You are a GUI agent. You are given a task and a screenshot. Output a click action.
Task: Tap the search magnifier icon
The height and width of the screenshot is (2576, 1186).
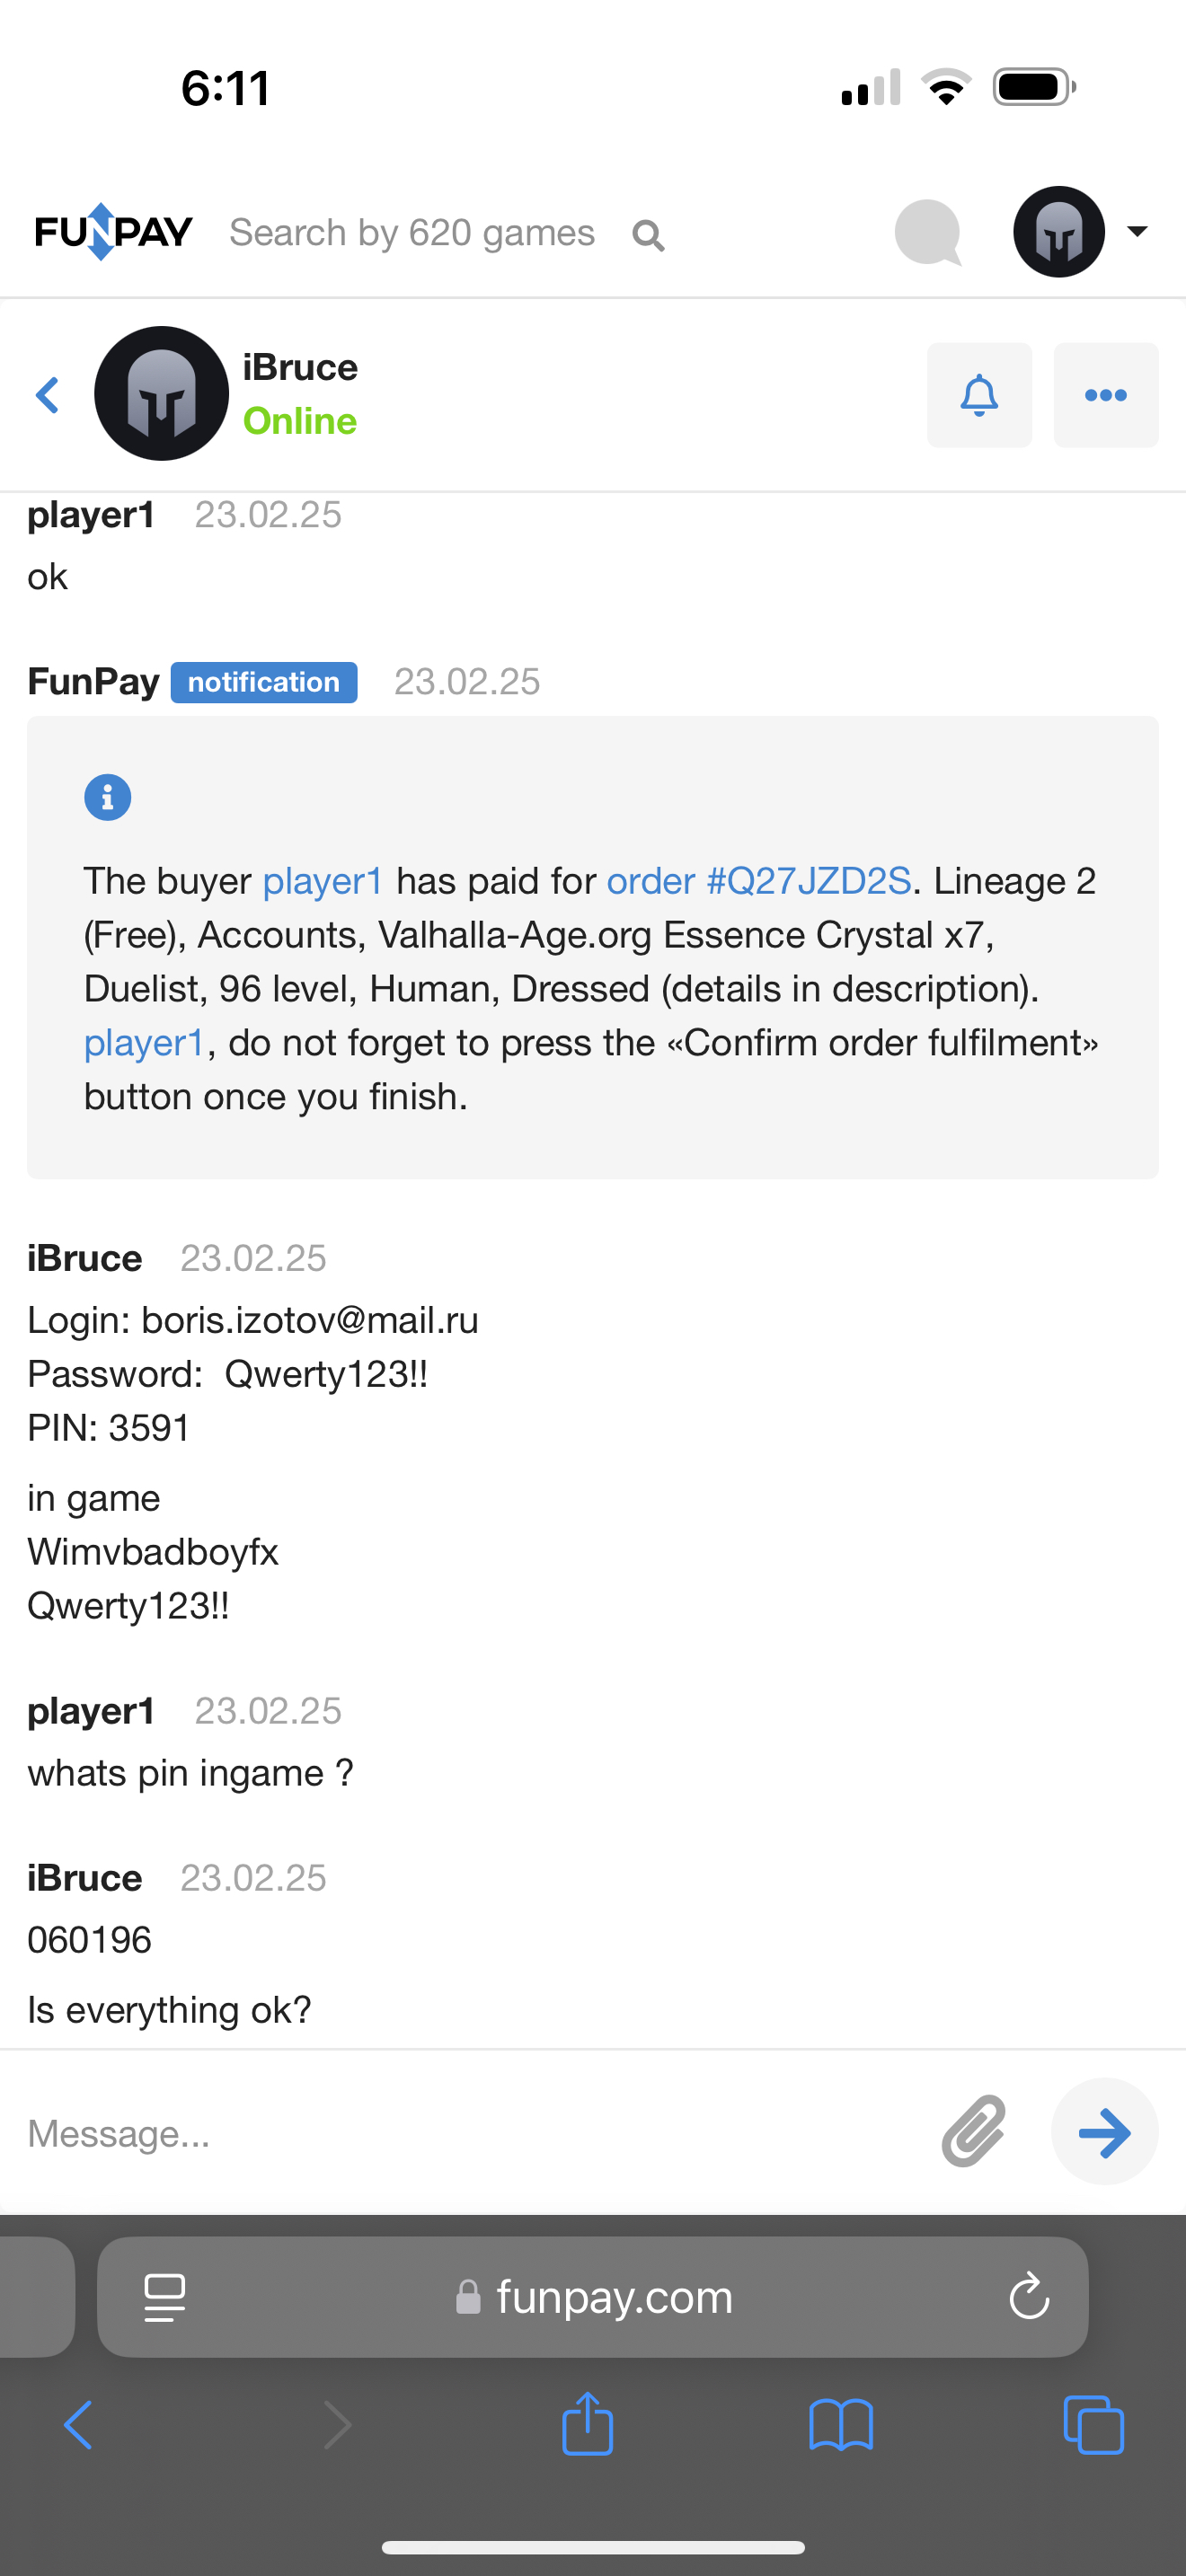coord(648,236)
